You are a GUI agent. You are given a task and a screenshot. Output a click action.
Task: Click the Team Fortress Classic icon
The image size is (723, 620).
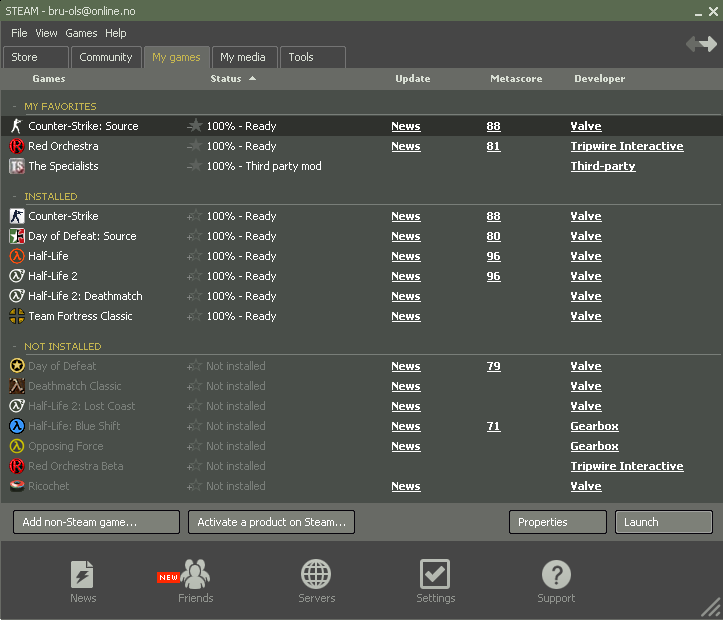pyautogui.click(x=17, y=316)
